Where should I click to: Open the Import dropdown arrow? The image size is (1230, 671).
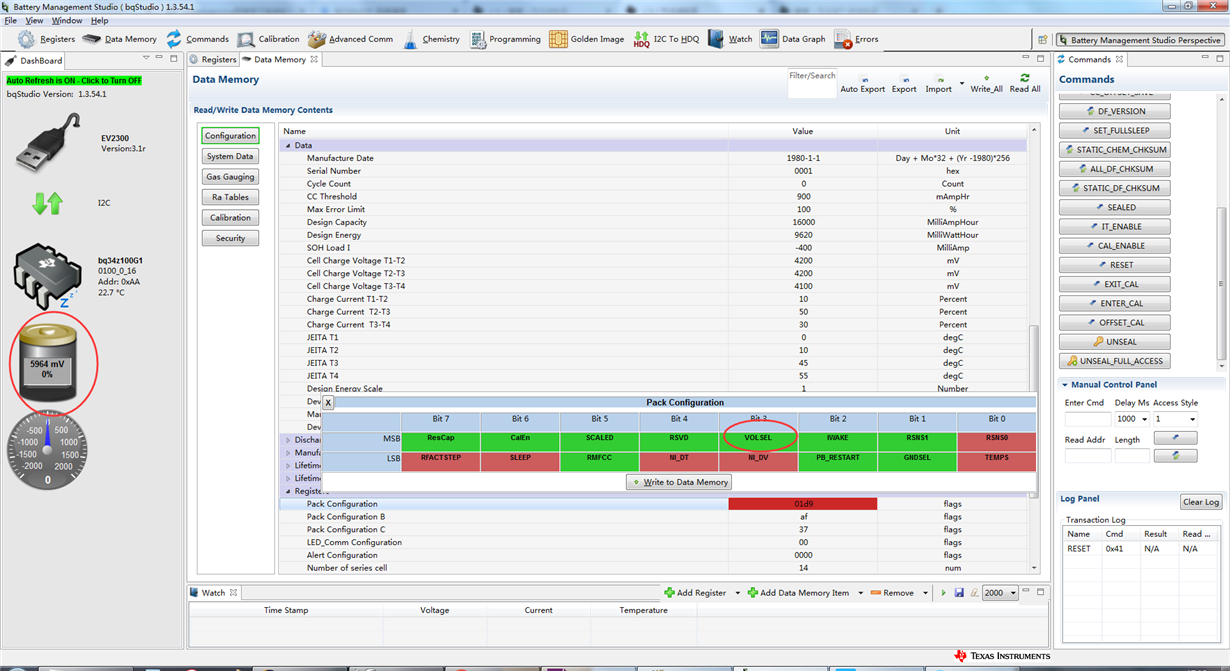(x=962, y=84)
